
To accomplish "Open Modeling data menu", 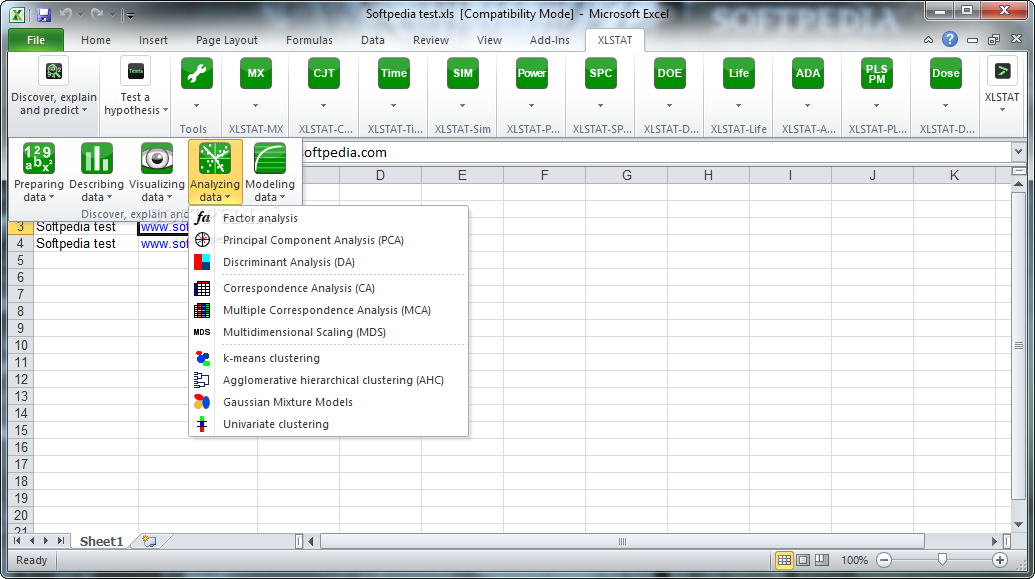I will 270,172.
